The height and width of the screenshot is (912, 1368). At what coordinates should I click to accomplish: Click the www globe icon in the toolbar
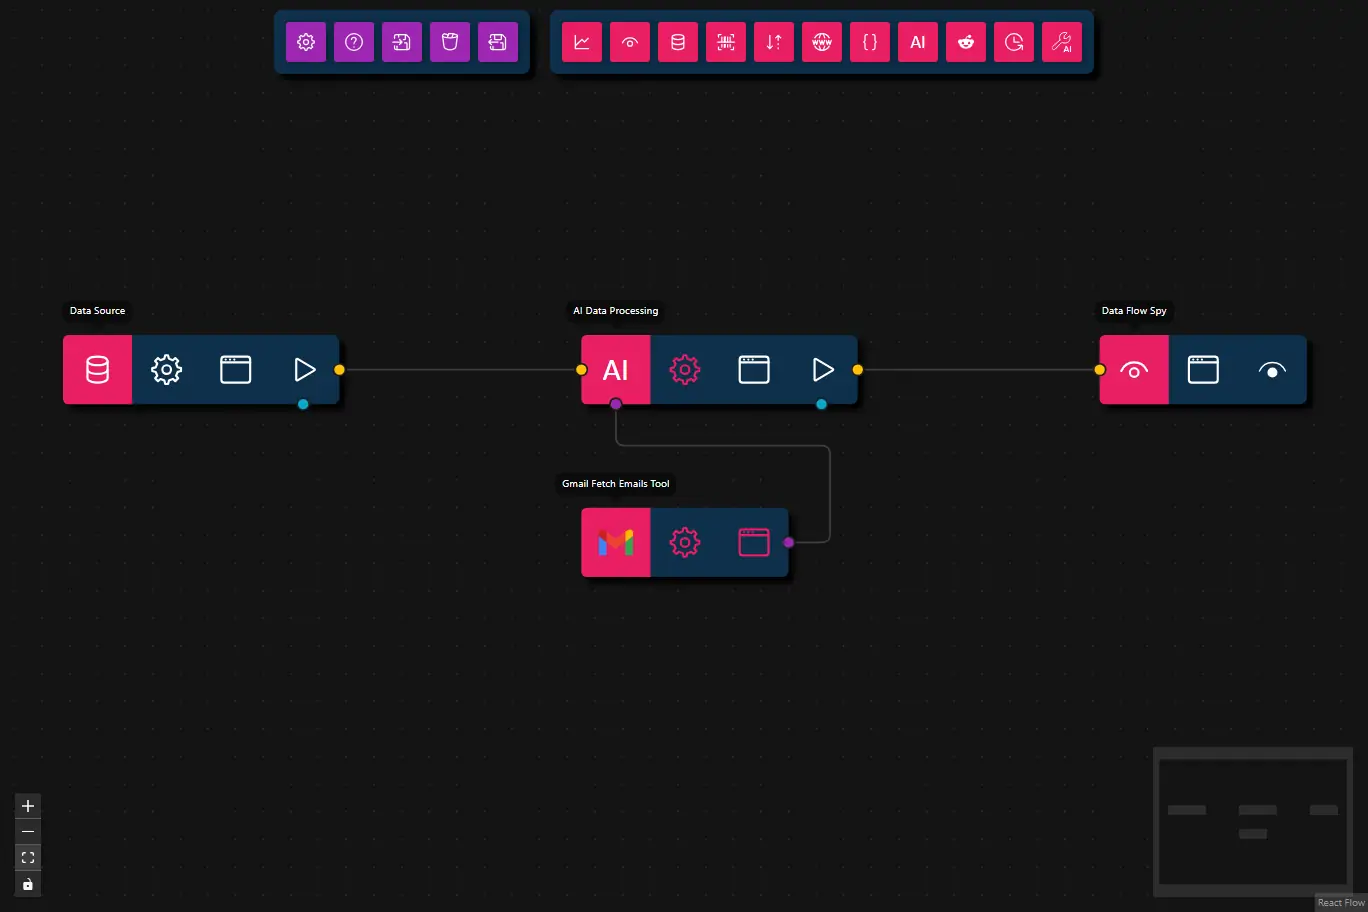822,42
